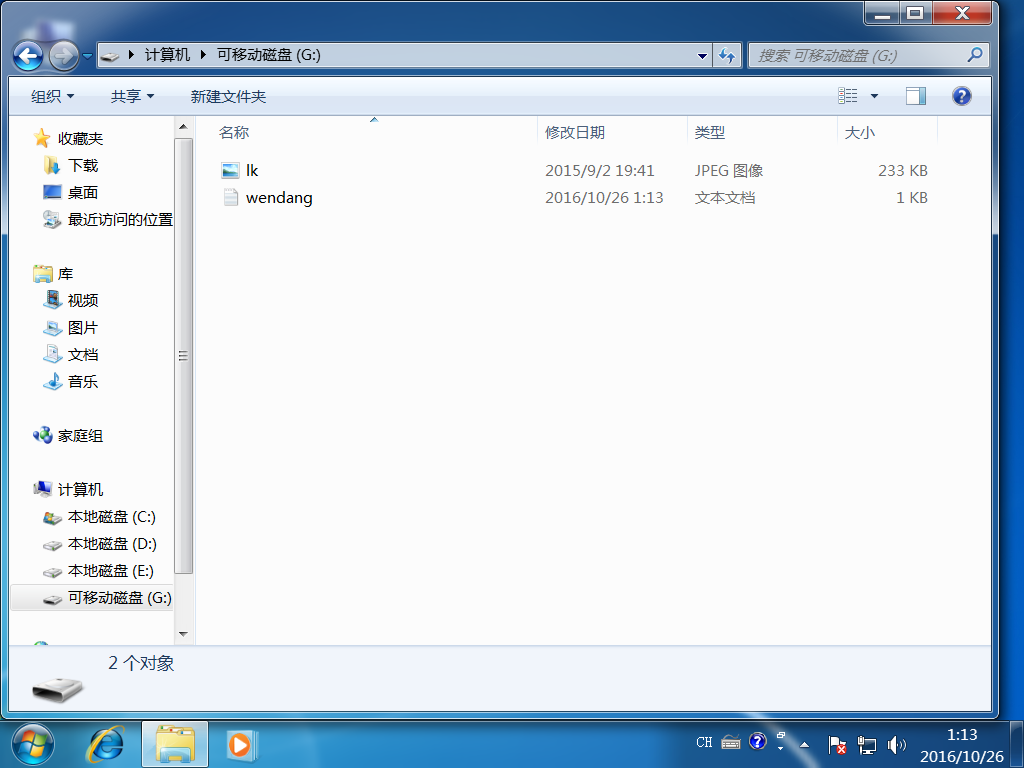The width and height of the screenshot is (1024, 768).
Task: Select 可移动磁盘 (G:) breadcrumb segment
Action: [x=269, y=56]
